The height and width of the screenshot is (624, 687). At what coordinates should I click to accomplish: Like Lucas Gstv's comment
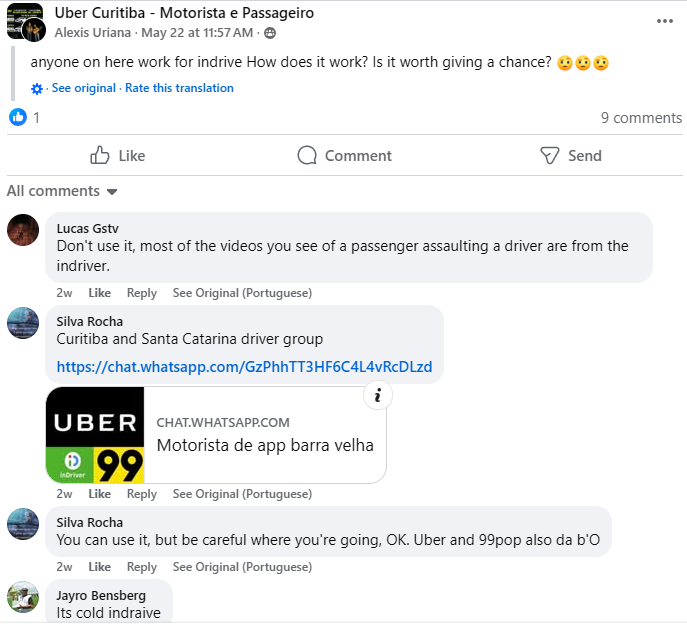(99, 293)
